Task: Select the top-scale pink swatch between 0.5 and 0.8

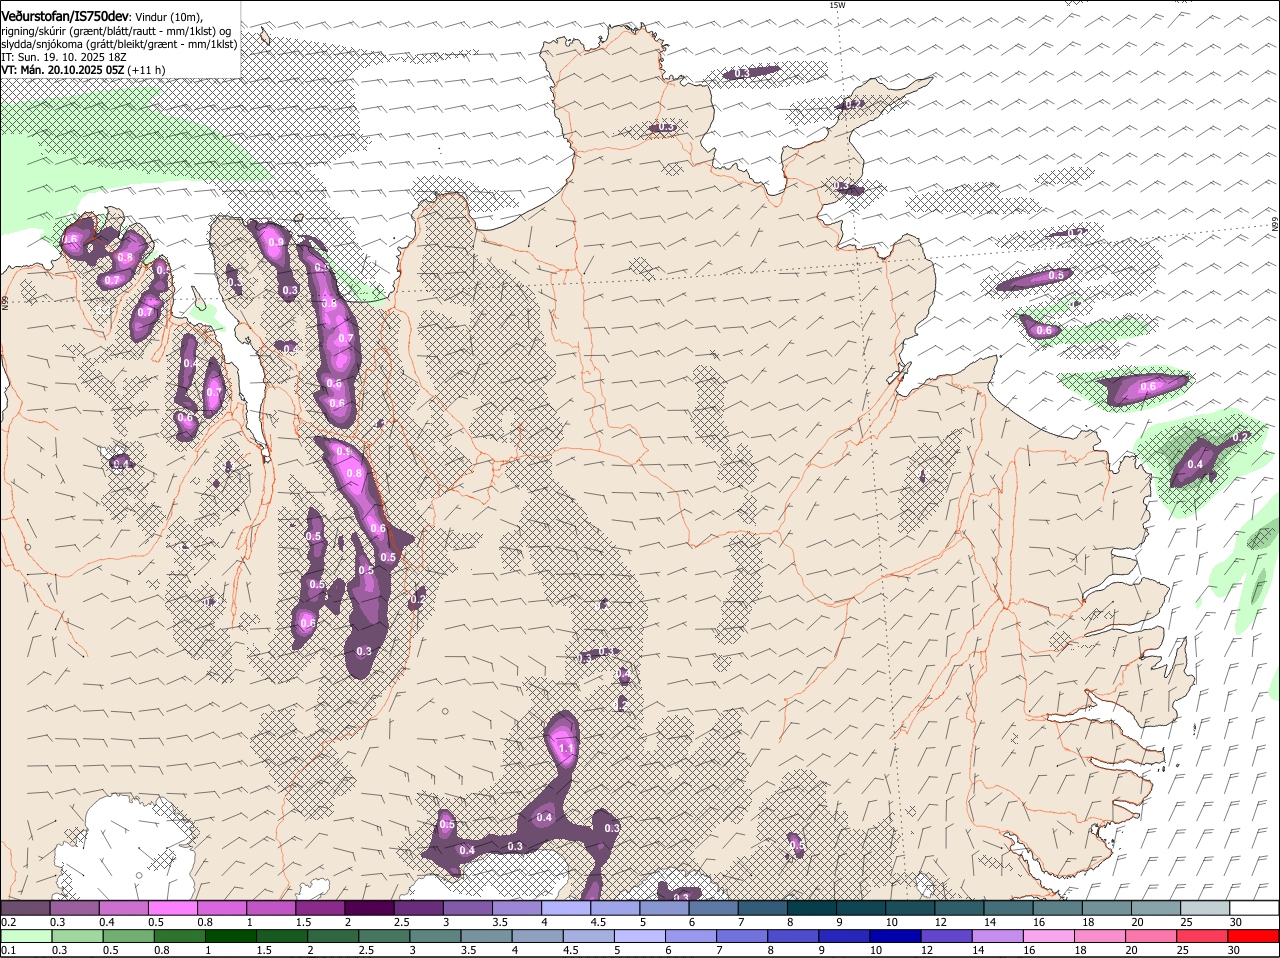Action: click(x=172, y=907)
